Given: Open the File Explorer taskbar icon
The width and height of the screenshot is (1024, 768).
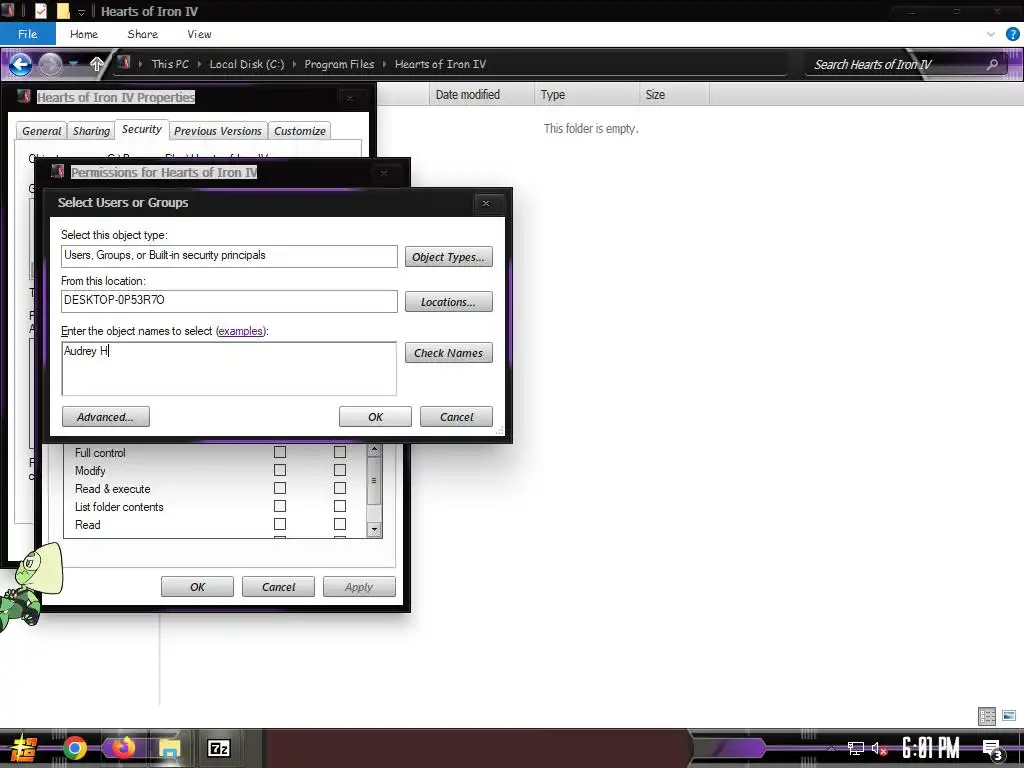Looking at the screenshot, I should pyautogui.click(x=169, y=748).
